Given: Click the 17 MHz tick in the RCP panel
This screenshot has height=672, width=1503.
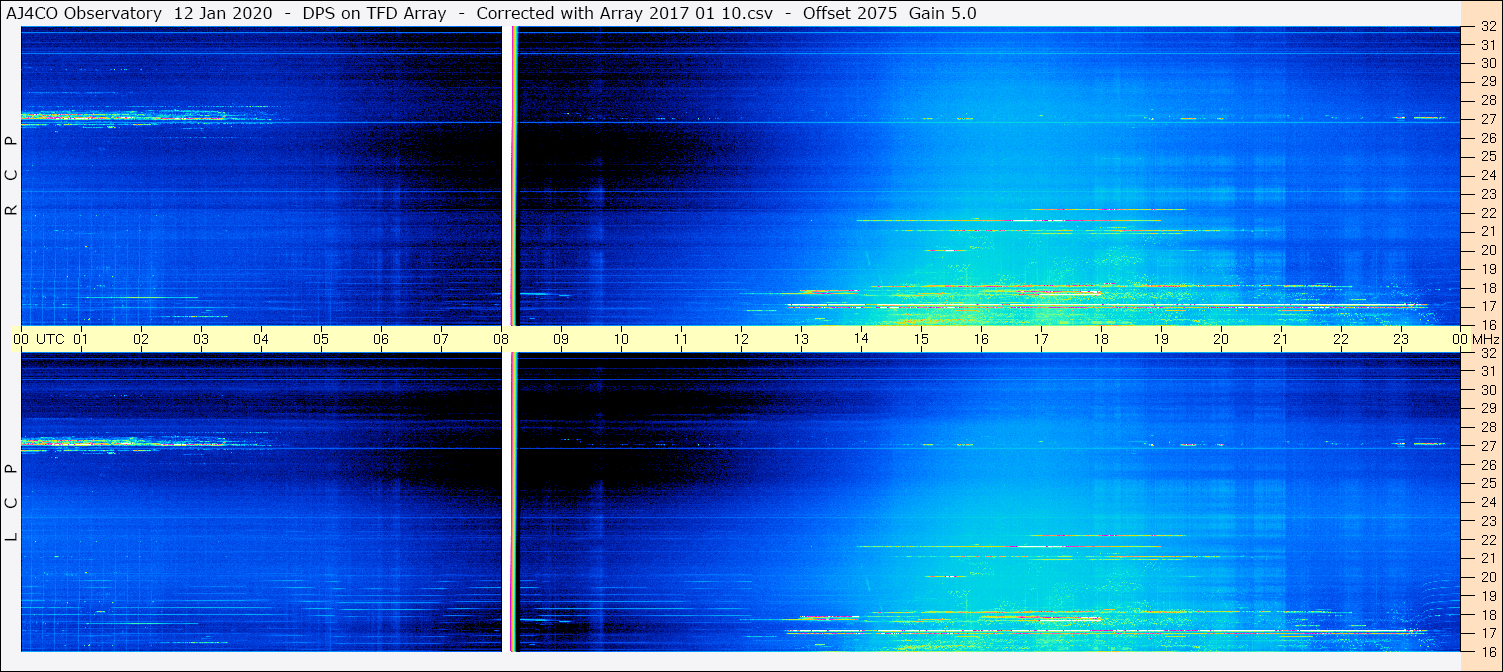Looking at the screenshot, I should click(1487, 306).
